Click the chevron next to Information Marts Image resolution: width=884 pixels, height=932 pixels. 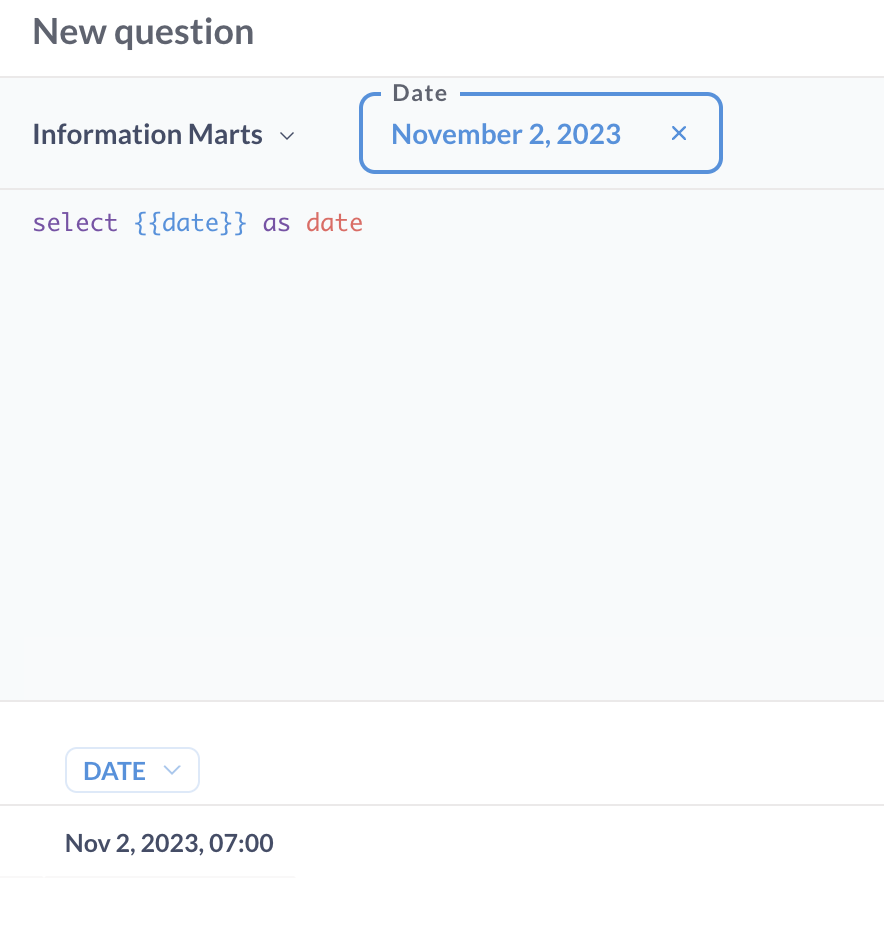pos(287,135)
